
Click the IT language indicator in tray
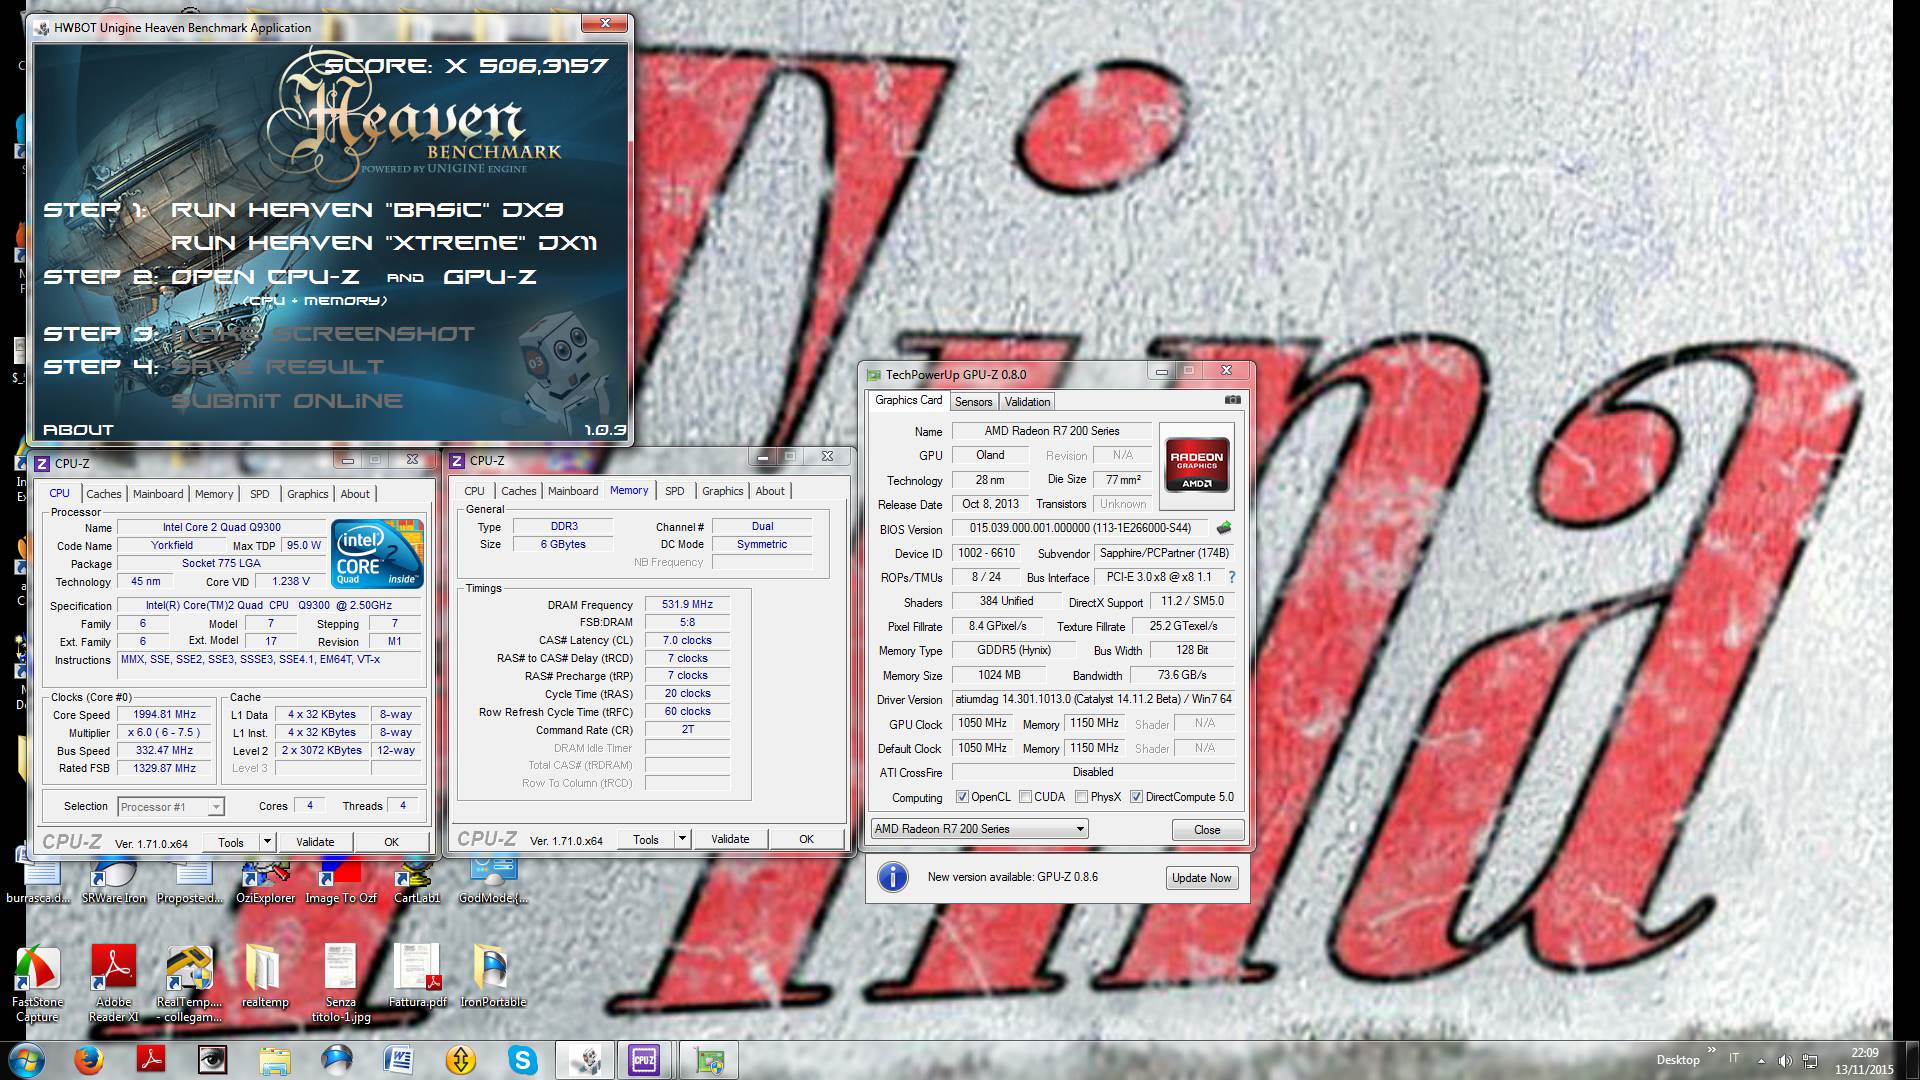pos(1734,1059)
